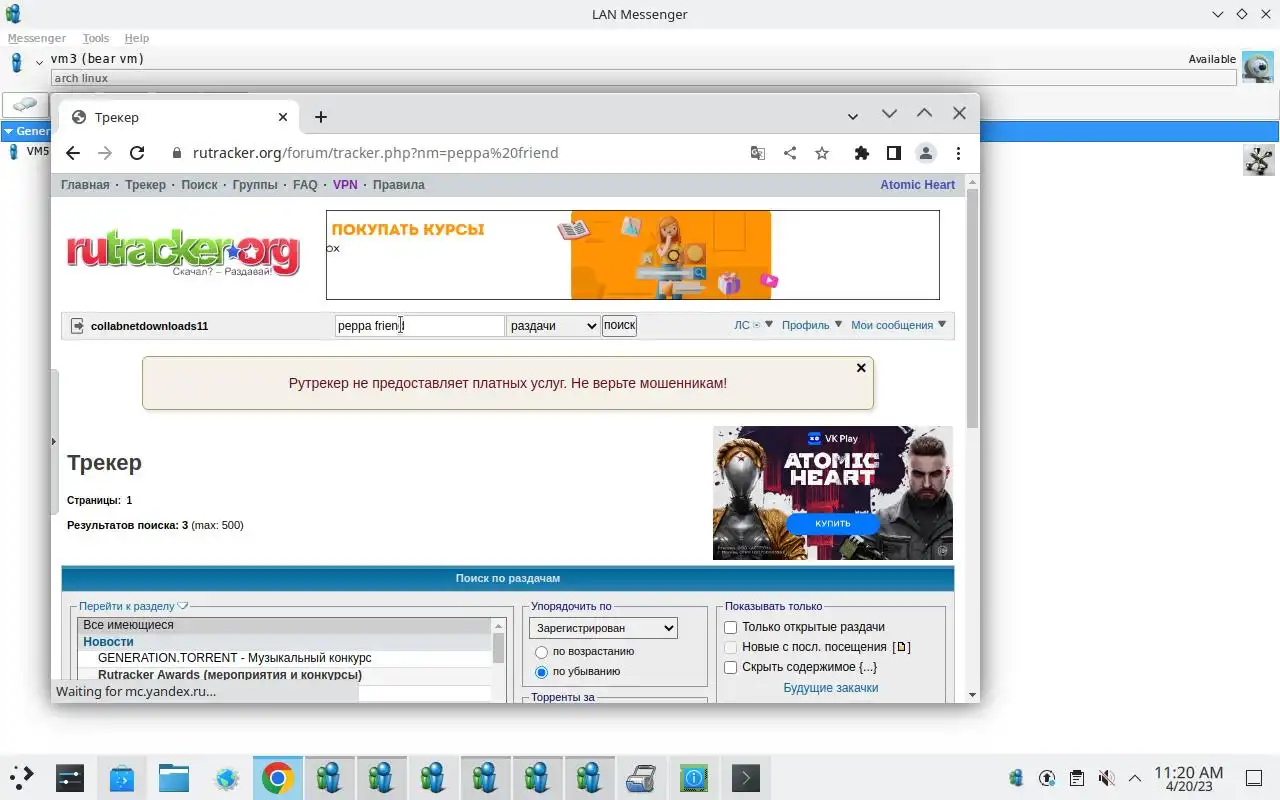Viewport: 1280px width, 800px height.
Task: Open Поиск in the site navigation
Action: tap(199, 185)
